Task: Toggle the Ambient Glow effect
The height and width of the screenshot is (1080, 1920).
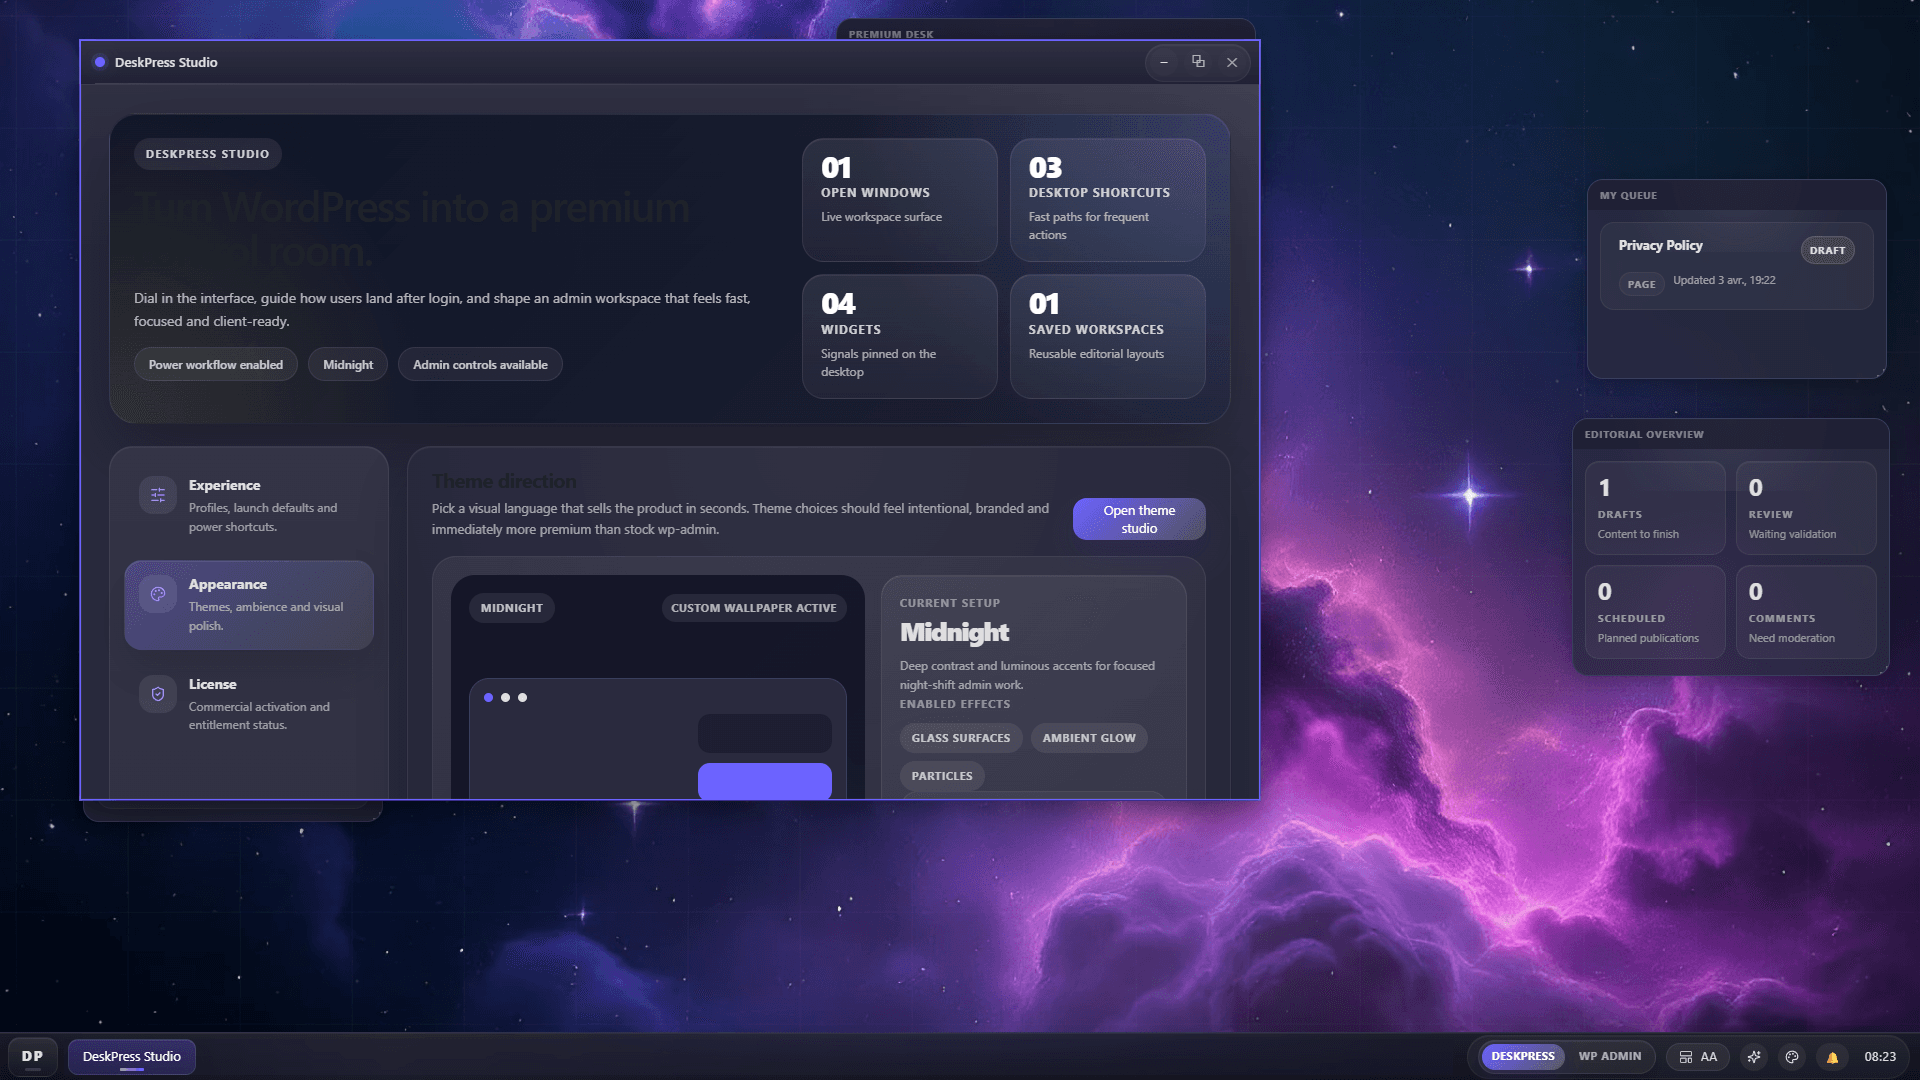Action: point(1088,737)
